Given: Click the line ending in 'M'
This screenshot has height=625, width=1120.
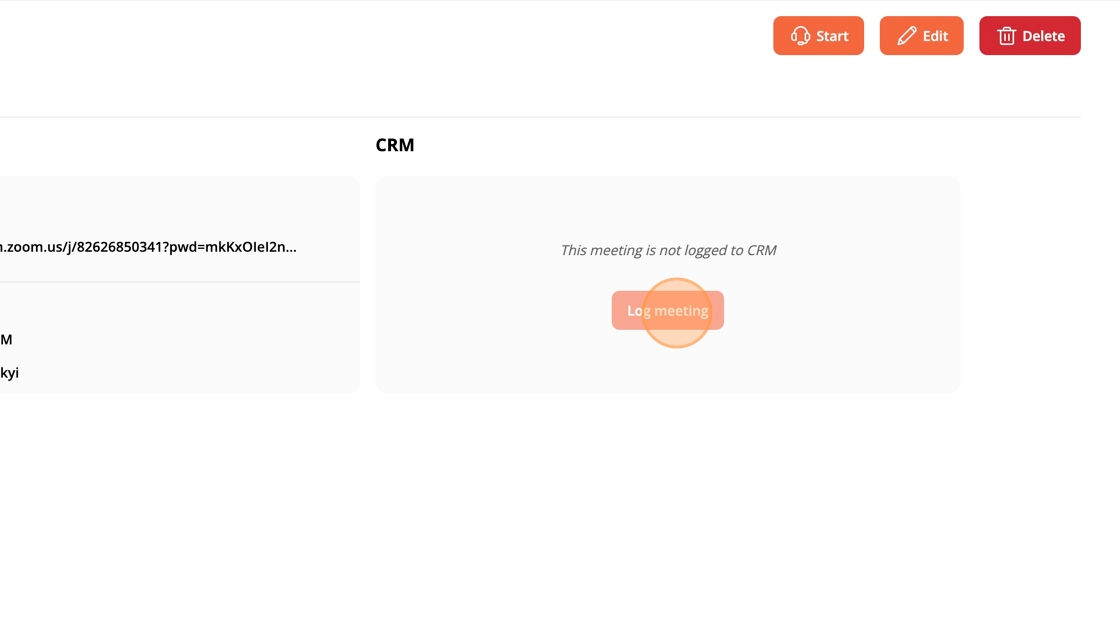Looking at the screenshot, I should coord(6,340).
